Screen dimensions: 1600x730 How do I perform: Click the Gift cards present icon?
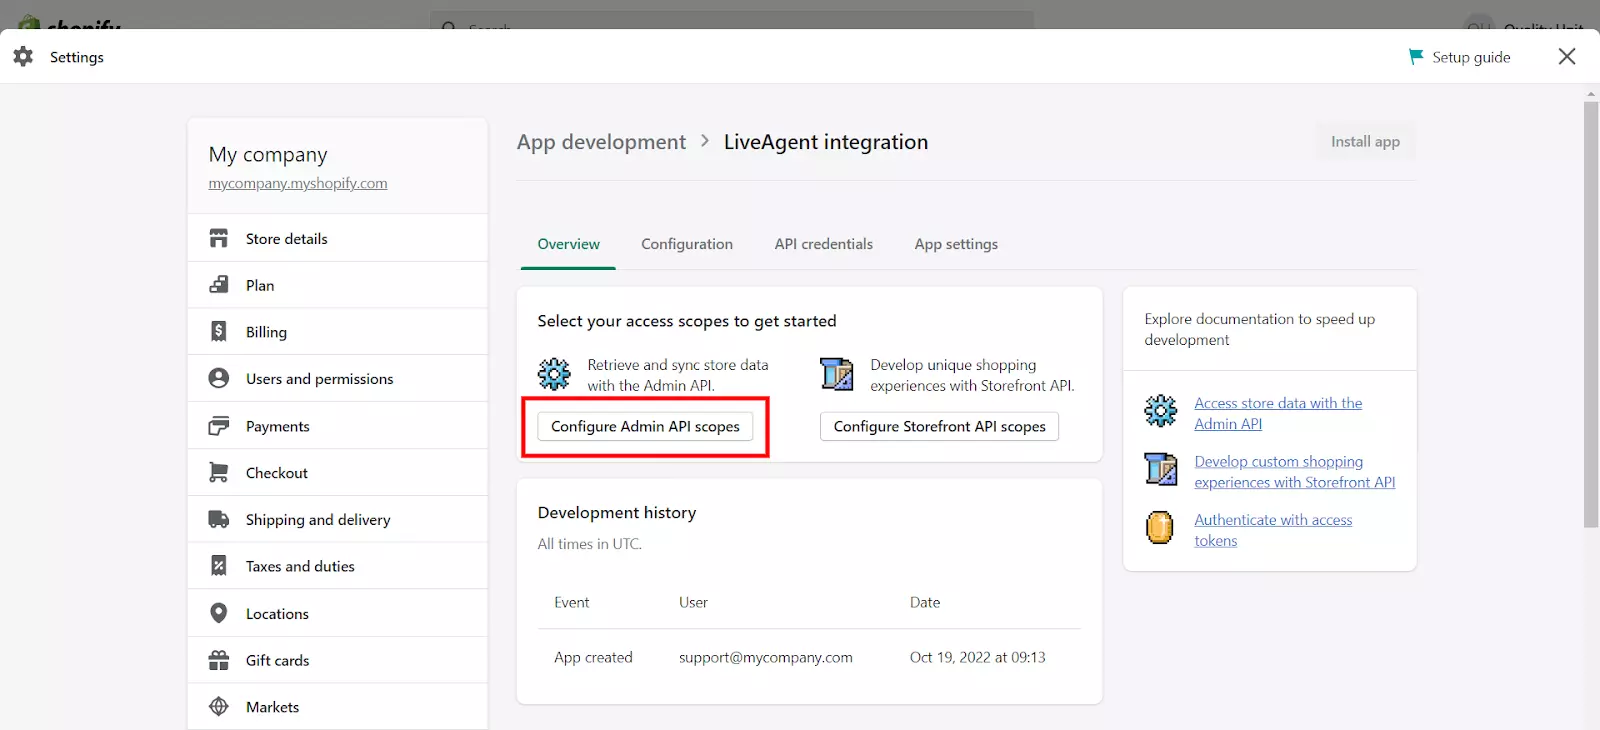(x=219, y=660)
